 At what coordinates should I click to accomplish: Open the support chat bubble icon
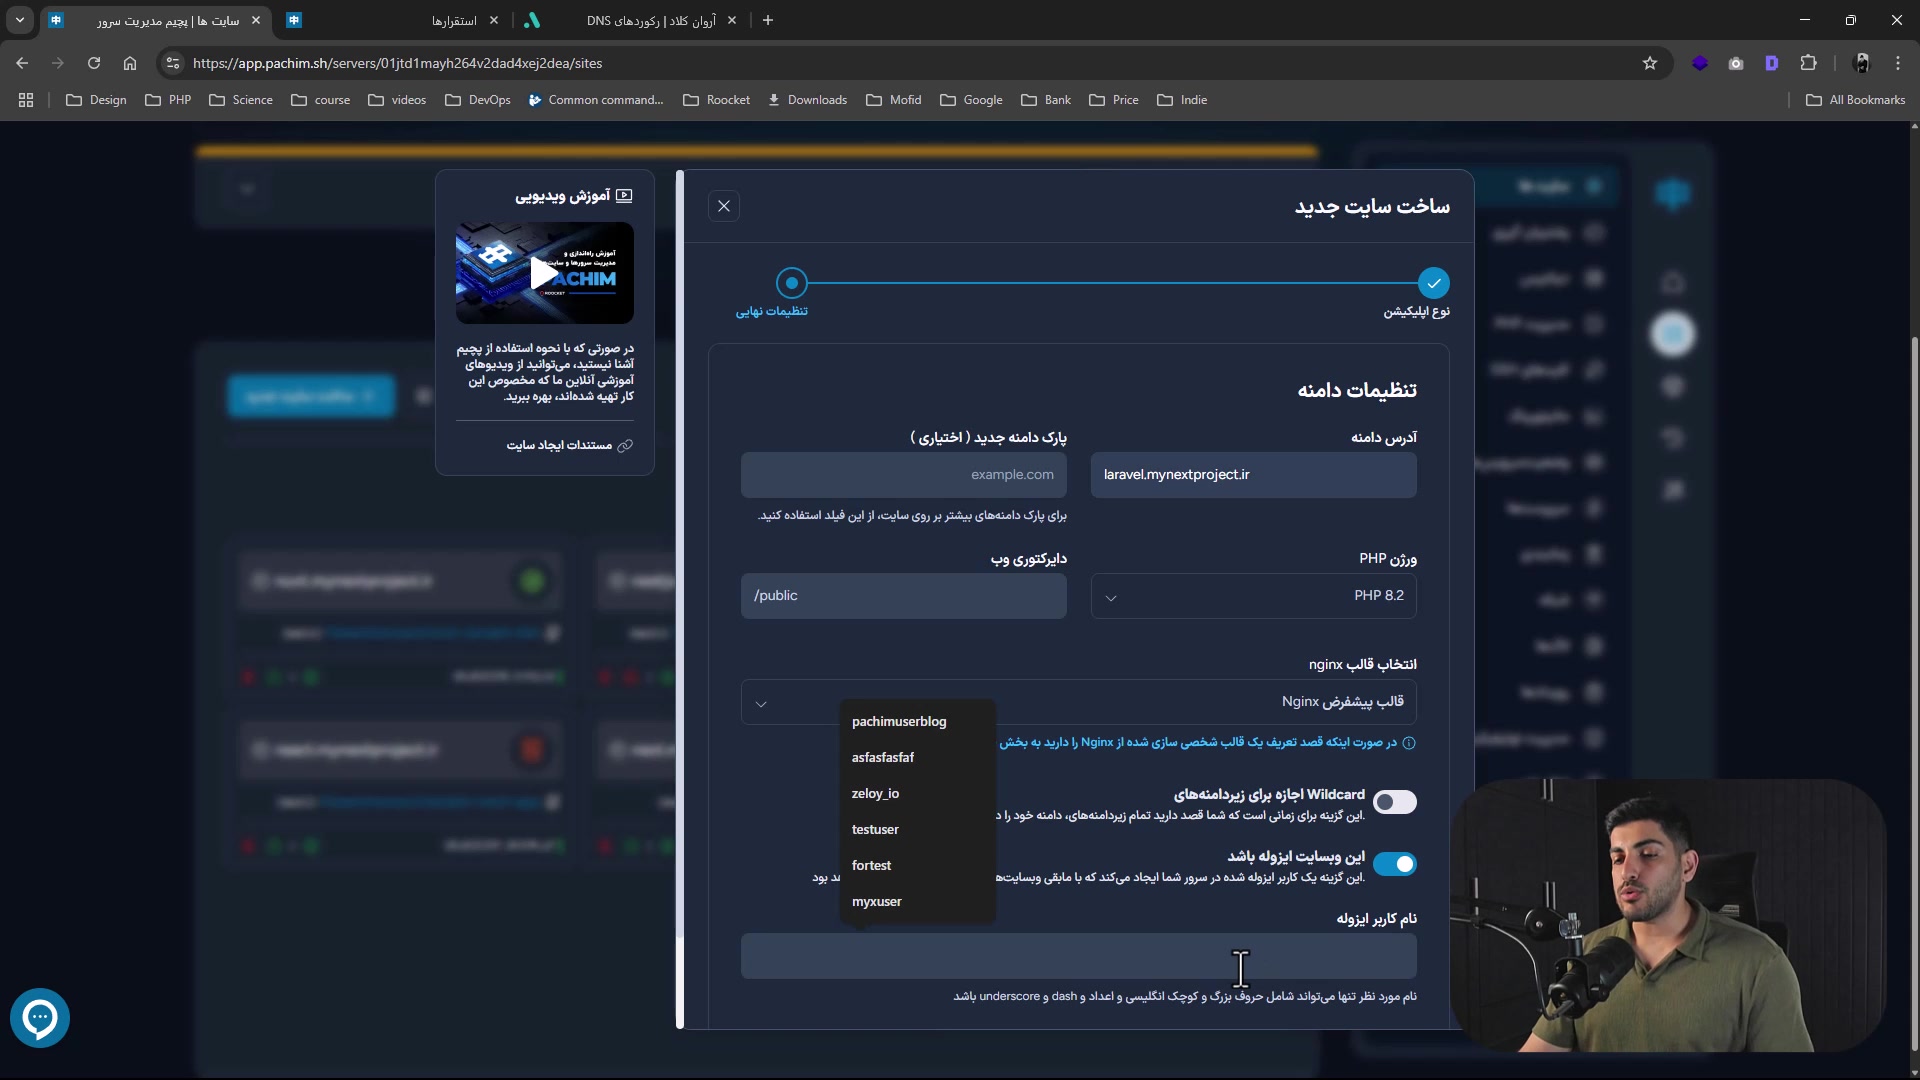[x=40, y=1018]
